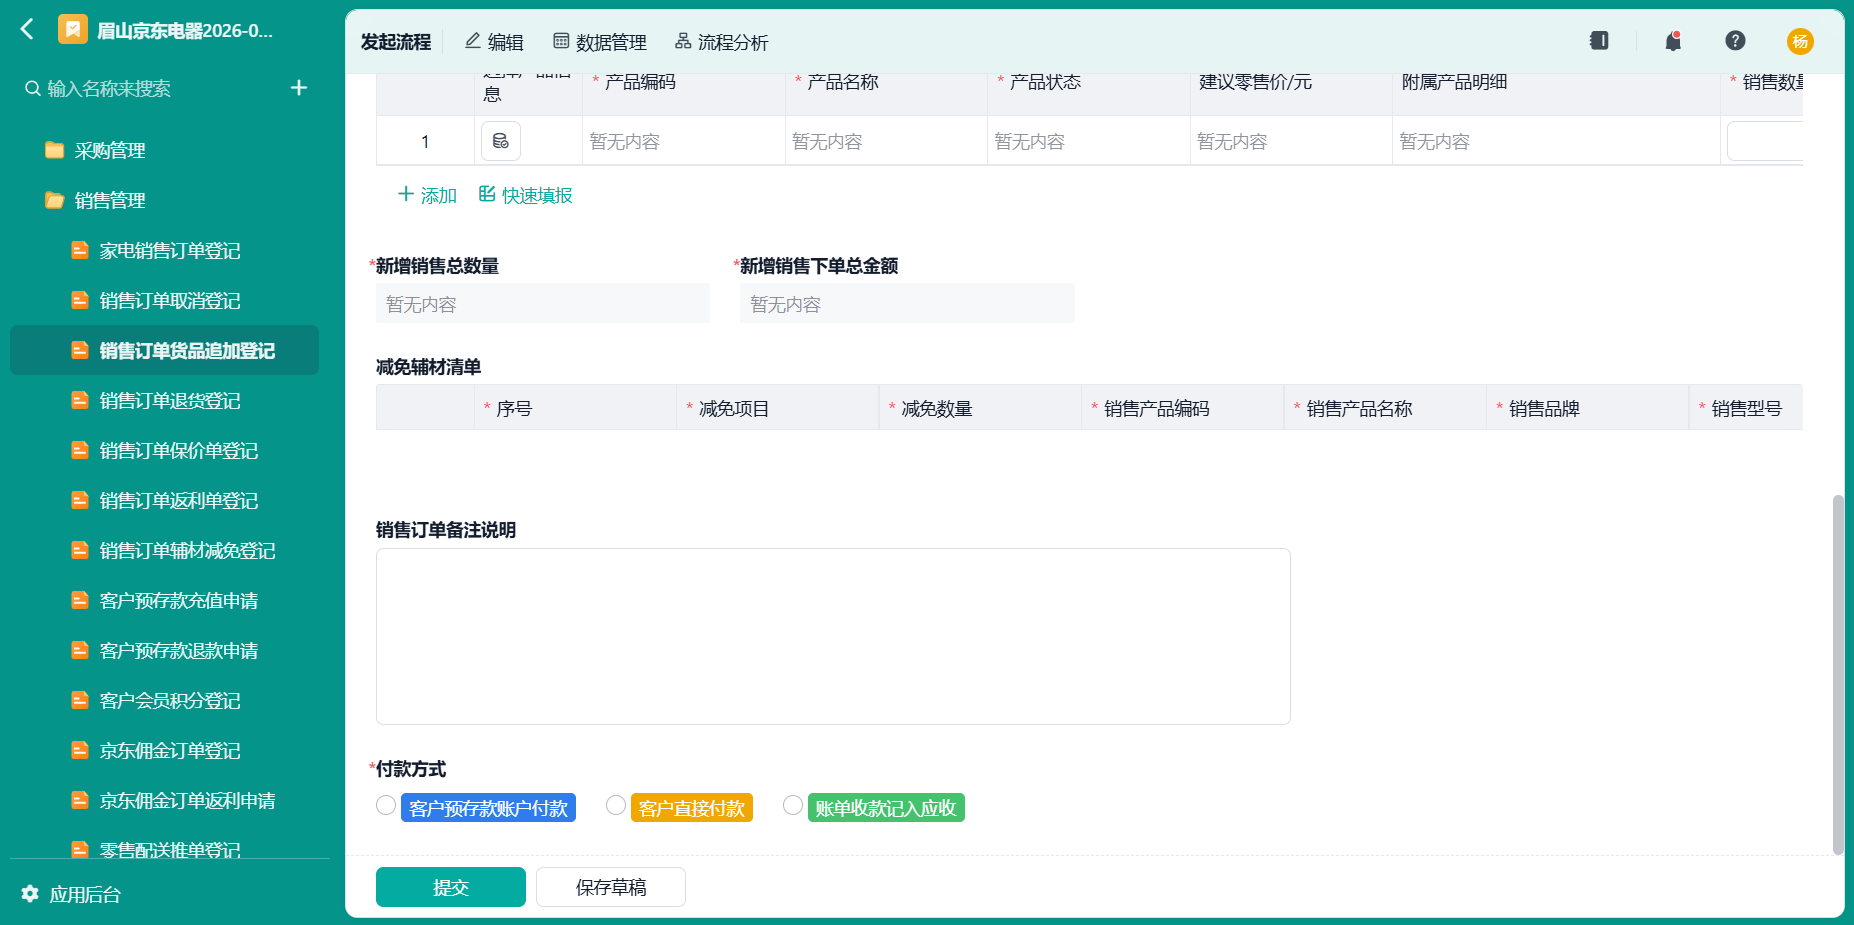Click the form icon of 销售订单退货登记
Screen dimensions: 1854x925
click(x=80, y=400)
